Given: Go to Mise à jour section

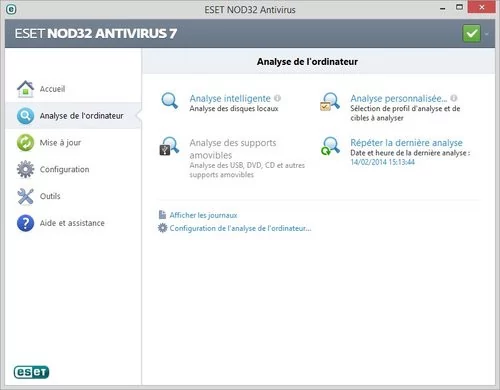Looking at the screenshot, I should coord(60,143).
